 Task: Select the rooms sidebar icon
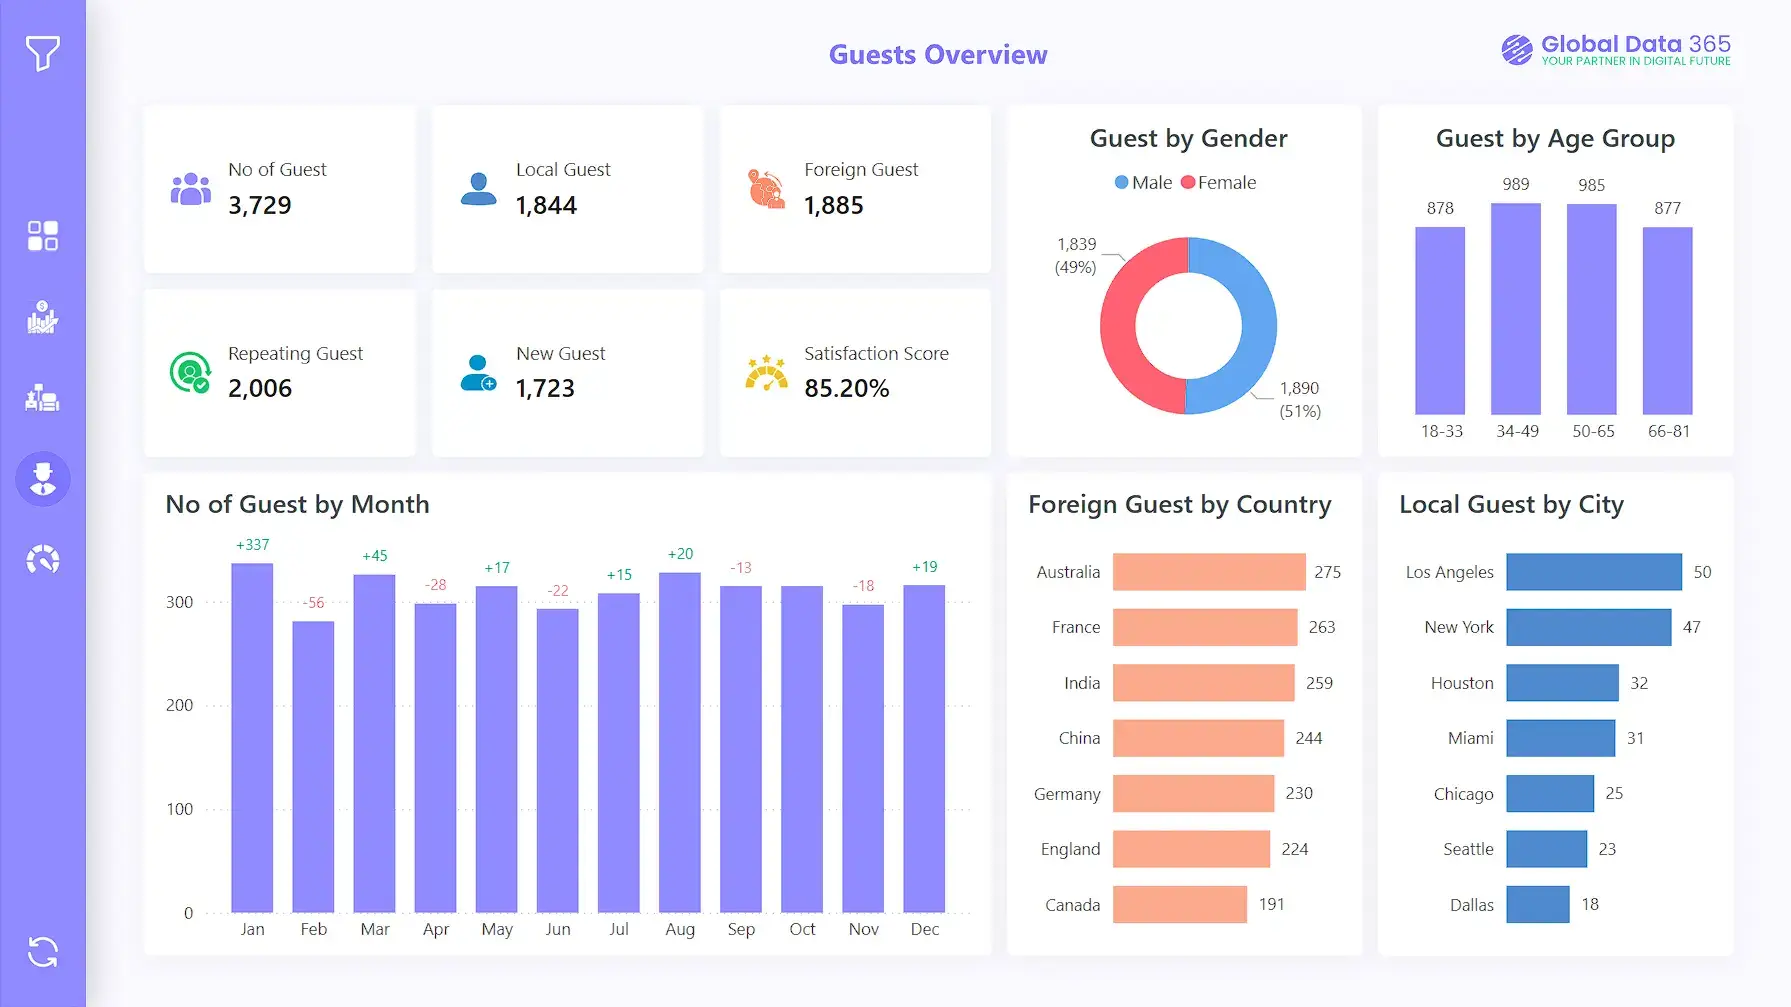coord(42,399)
